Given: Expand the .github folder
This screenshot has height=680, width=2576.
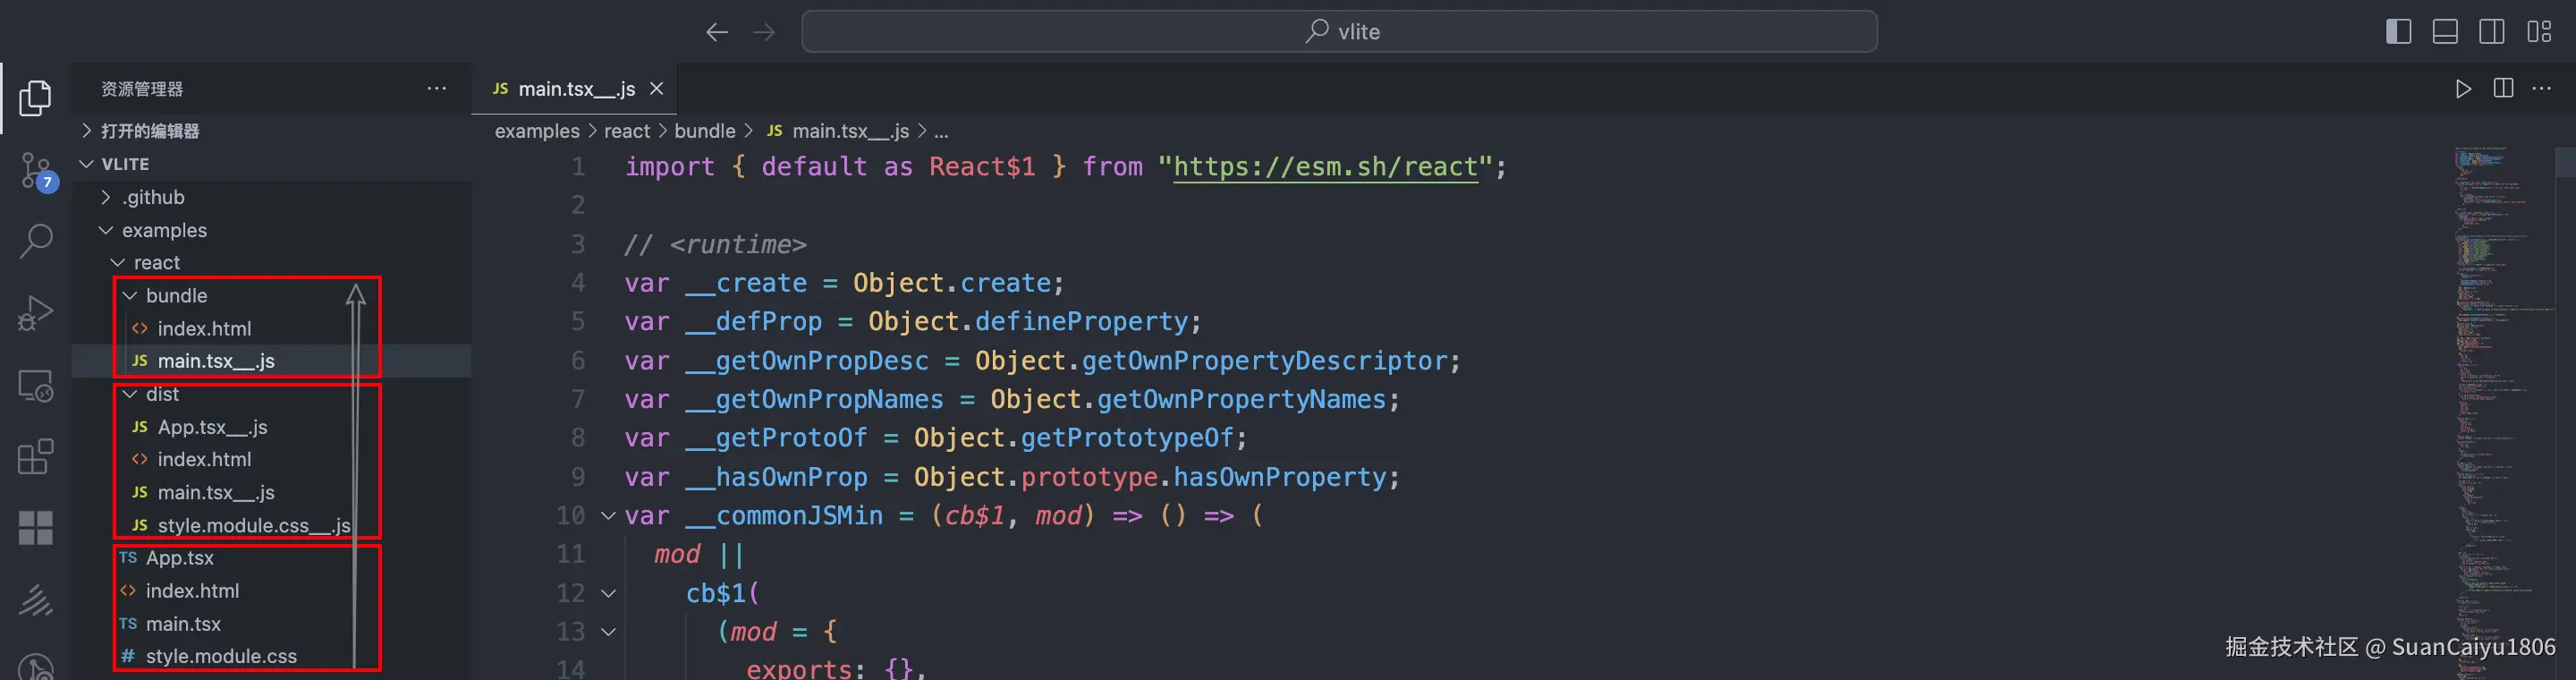Looking at the screenshot, I should [x=272, y=197].
